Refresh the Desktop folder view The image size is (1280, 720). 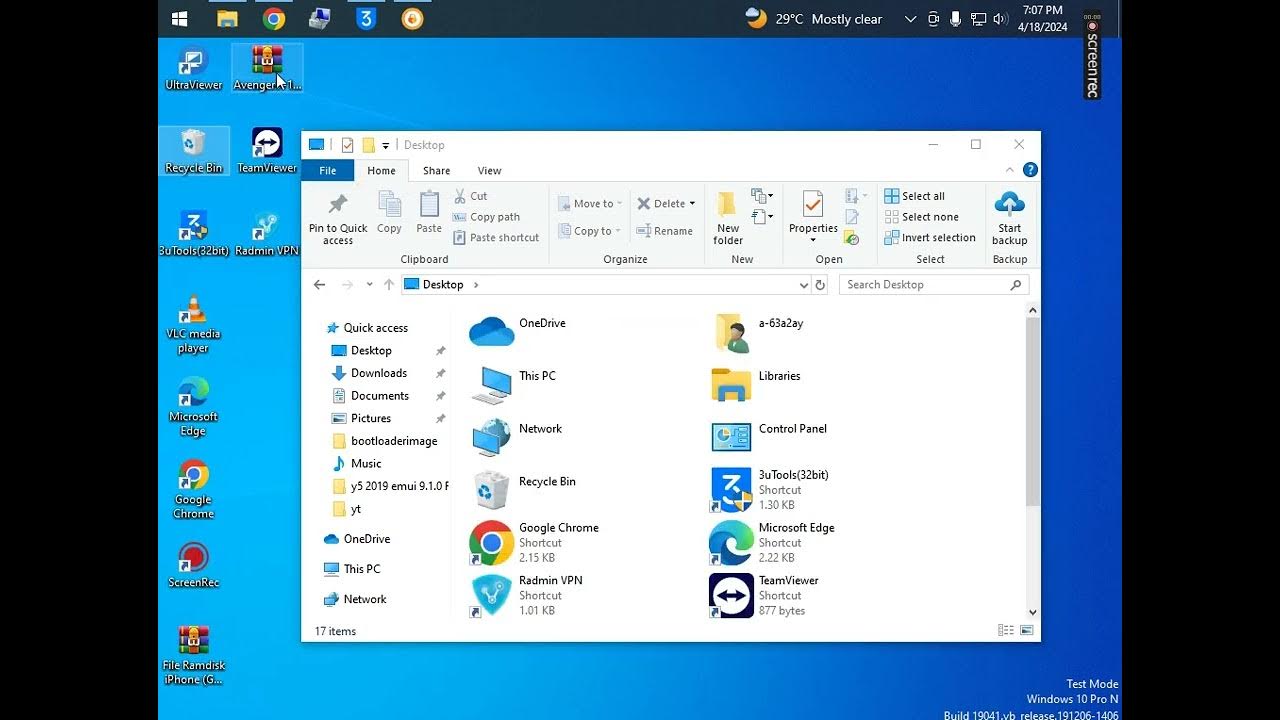tap(820, 285)
